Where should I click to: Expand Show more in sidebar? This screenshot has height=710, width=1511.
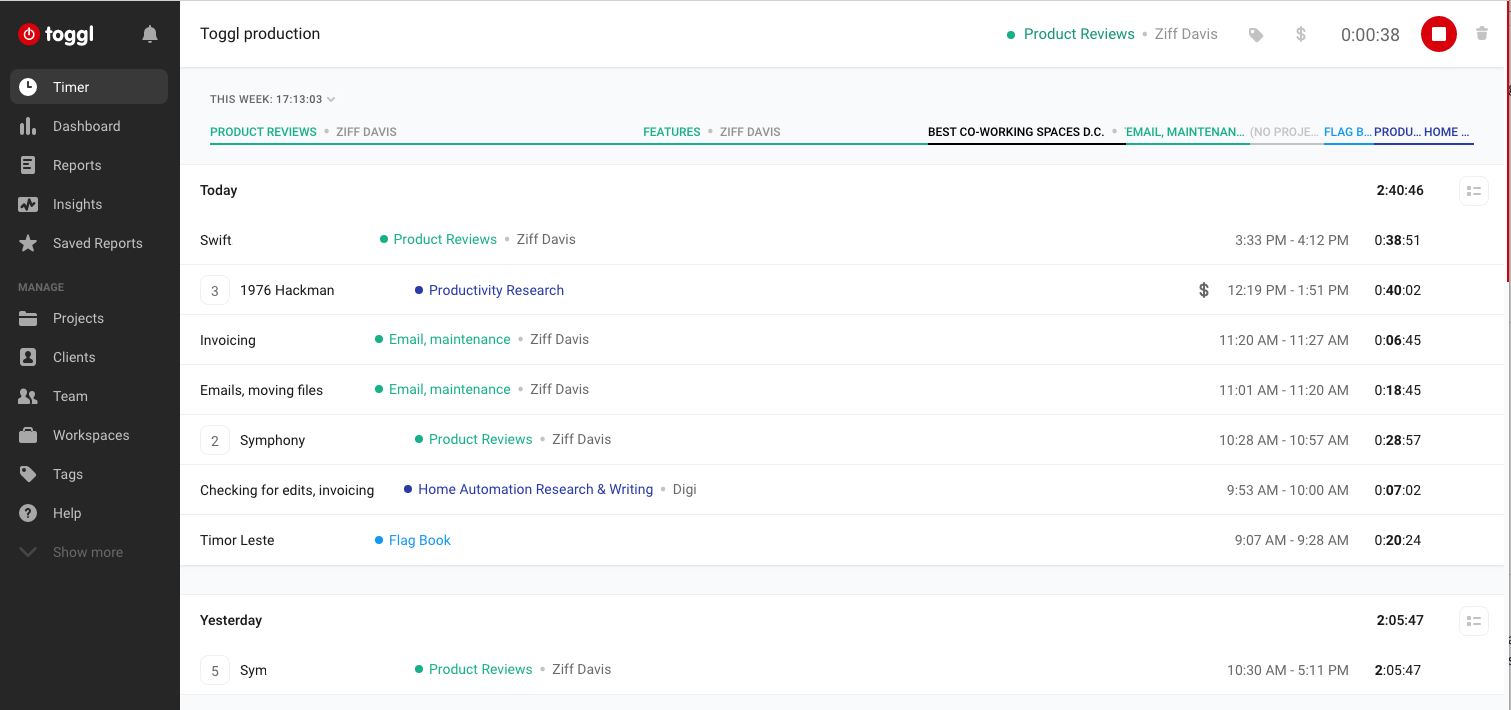[89, 552]
